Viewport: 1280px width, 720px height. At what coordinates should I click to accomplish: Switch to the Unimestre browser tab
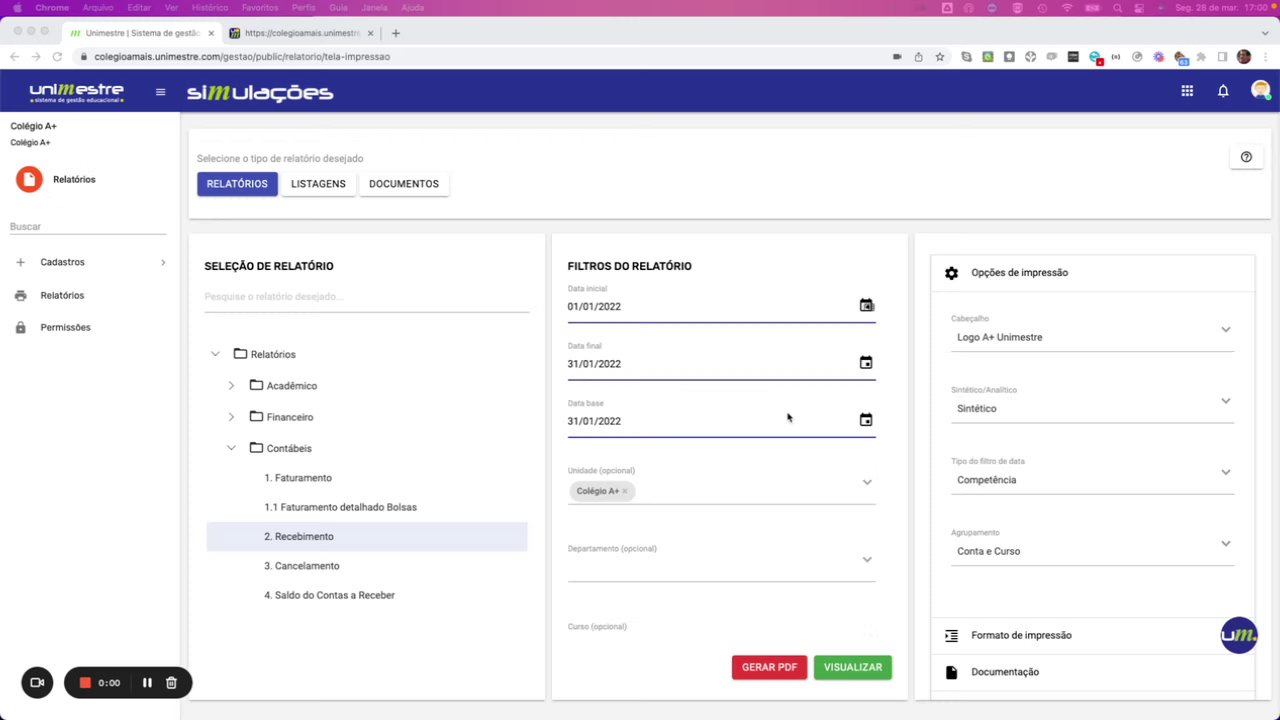141,33
